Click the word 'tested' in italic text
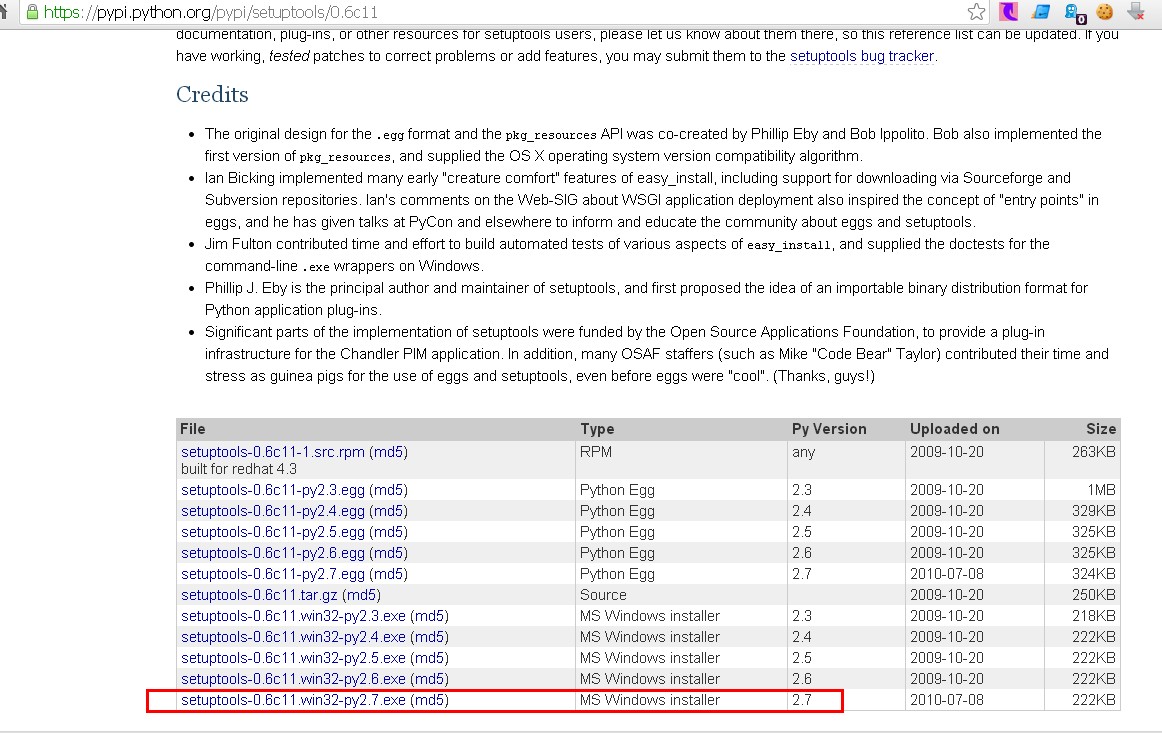Viewport: 1162px width, 733px height. pos(289,56)
